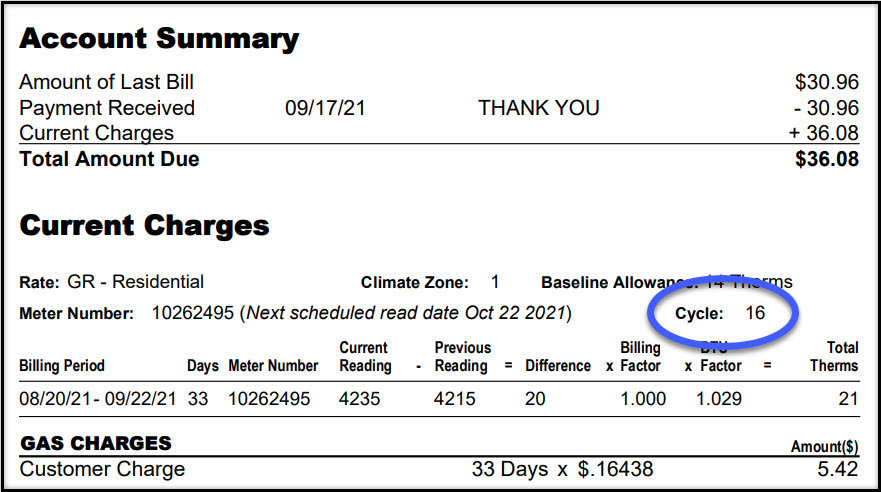Click the bold $36.08 total amount
This screenshot has height=492, width=881.
[x=826, y=159]
